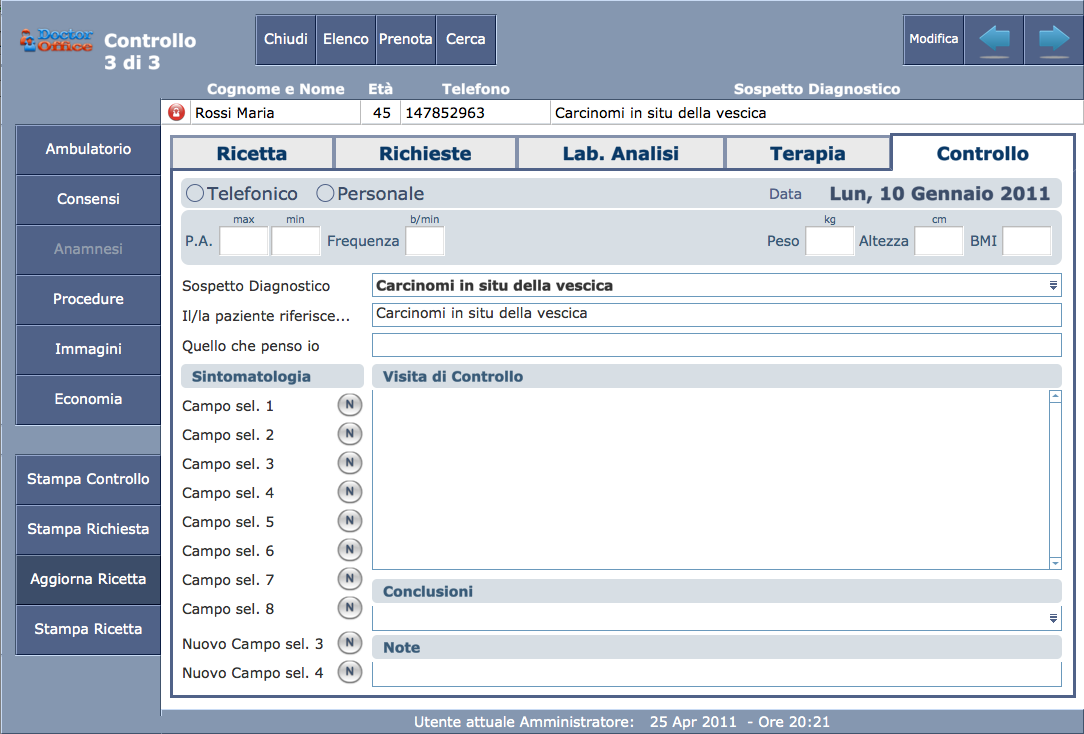Screen dimensions: 1084x734
Task: Click scroll down arrow in Visita di Controllo
Action: click(1055, 563)
